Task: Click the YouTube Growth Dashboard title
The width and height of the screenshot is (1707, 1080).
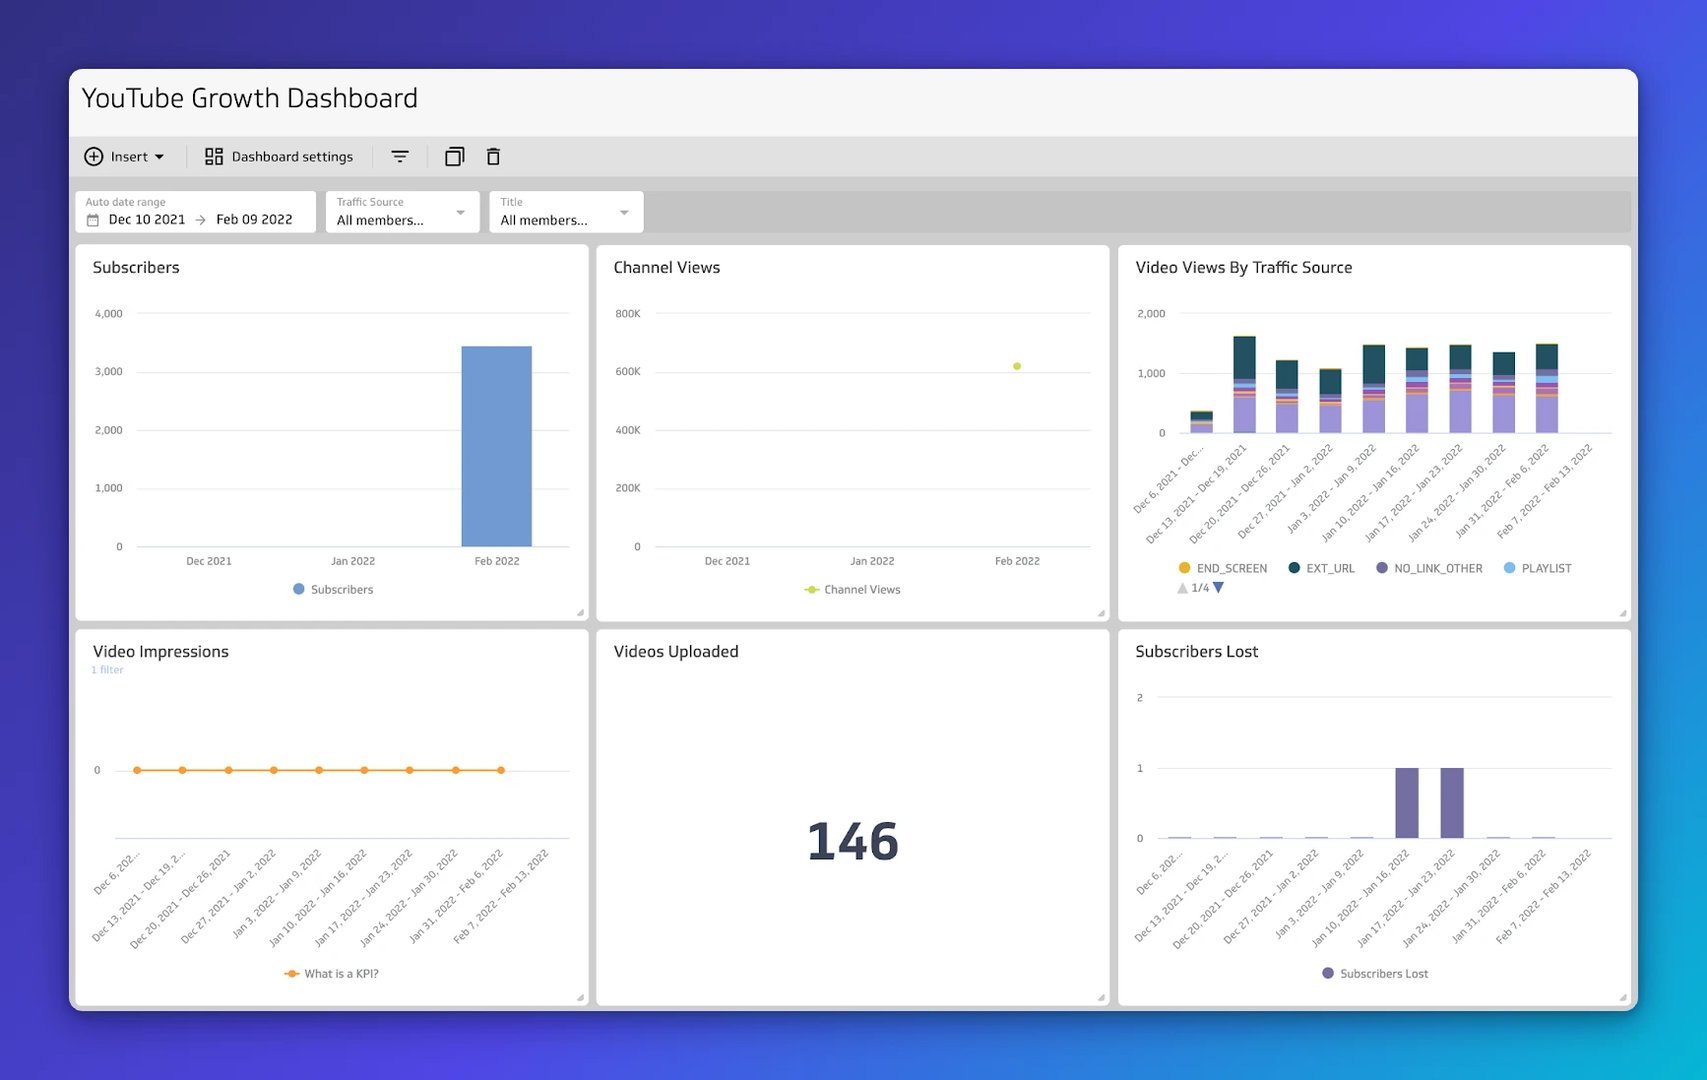Action: 250,98
